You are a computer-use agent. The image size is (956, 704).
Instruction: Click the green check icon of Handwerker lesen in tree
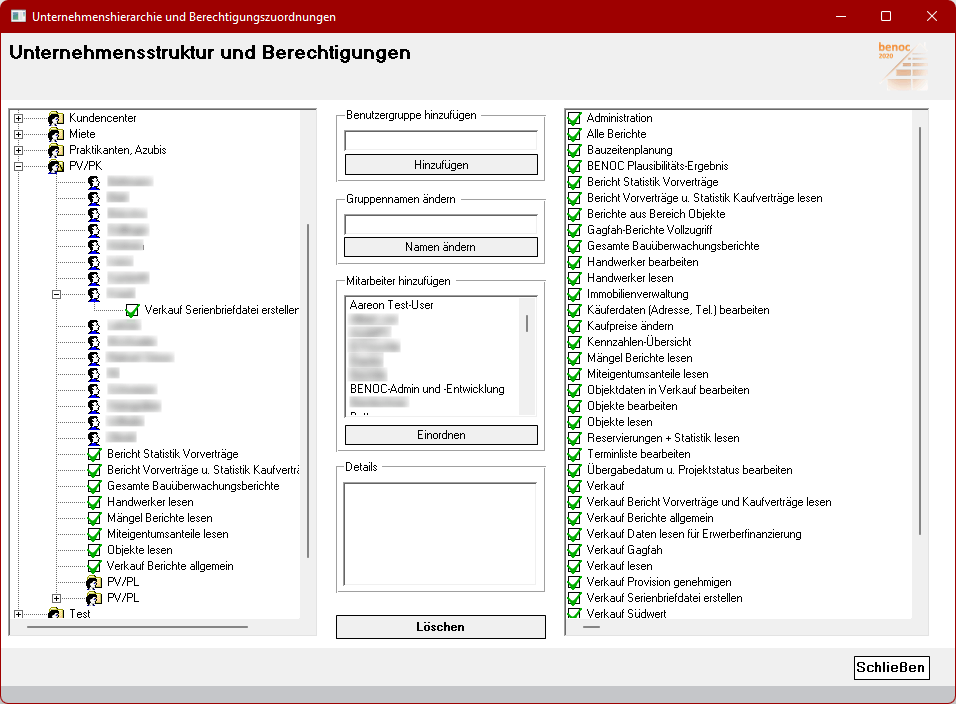pos(94,502)
